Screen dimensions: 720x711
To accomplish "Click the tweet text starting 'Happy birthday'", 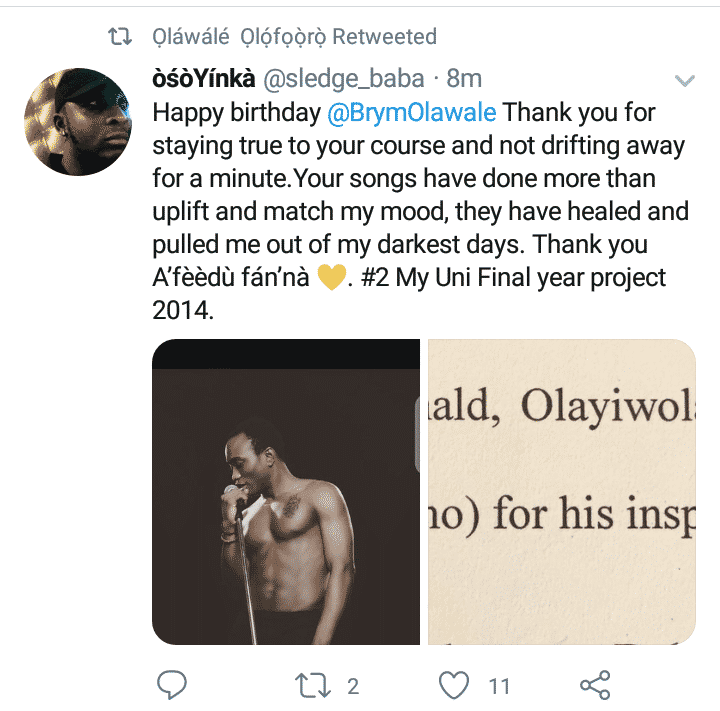I will point(420,211).
